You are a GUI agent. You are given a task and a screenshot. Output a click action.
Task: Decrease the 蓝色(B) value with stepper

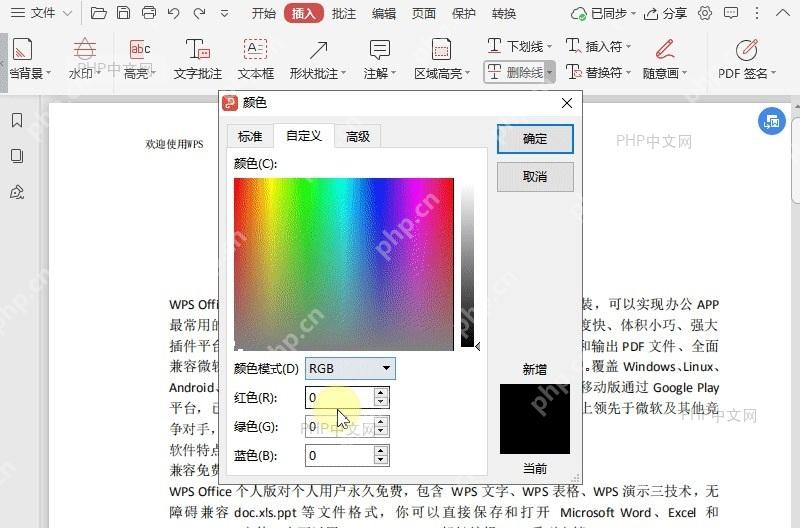click(x=381, y=461)
